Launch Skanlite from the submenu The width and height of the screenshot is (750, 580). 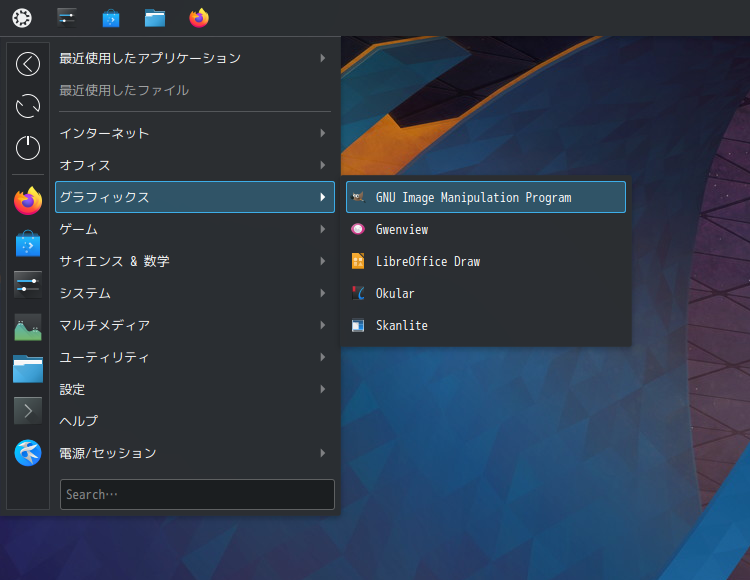click(485, 325)
